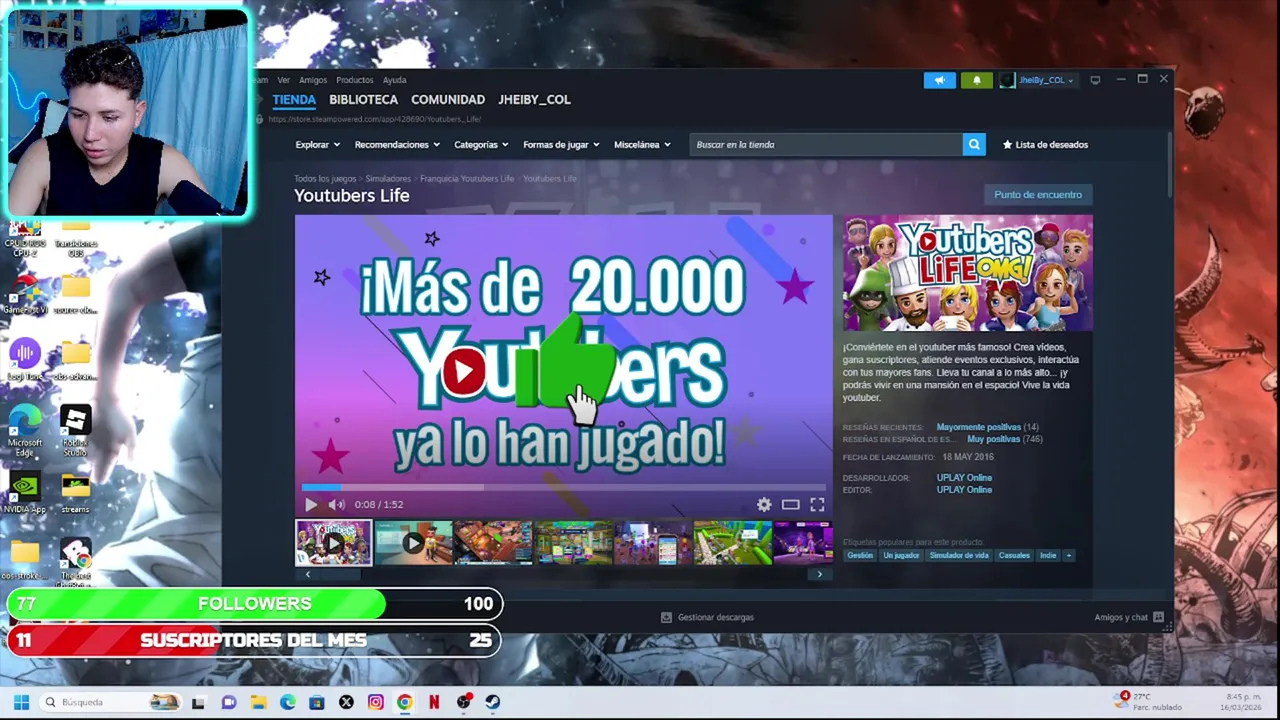Click the blue store search magnifier
1280x720 pixels.
[x=974, y=145]
